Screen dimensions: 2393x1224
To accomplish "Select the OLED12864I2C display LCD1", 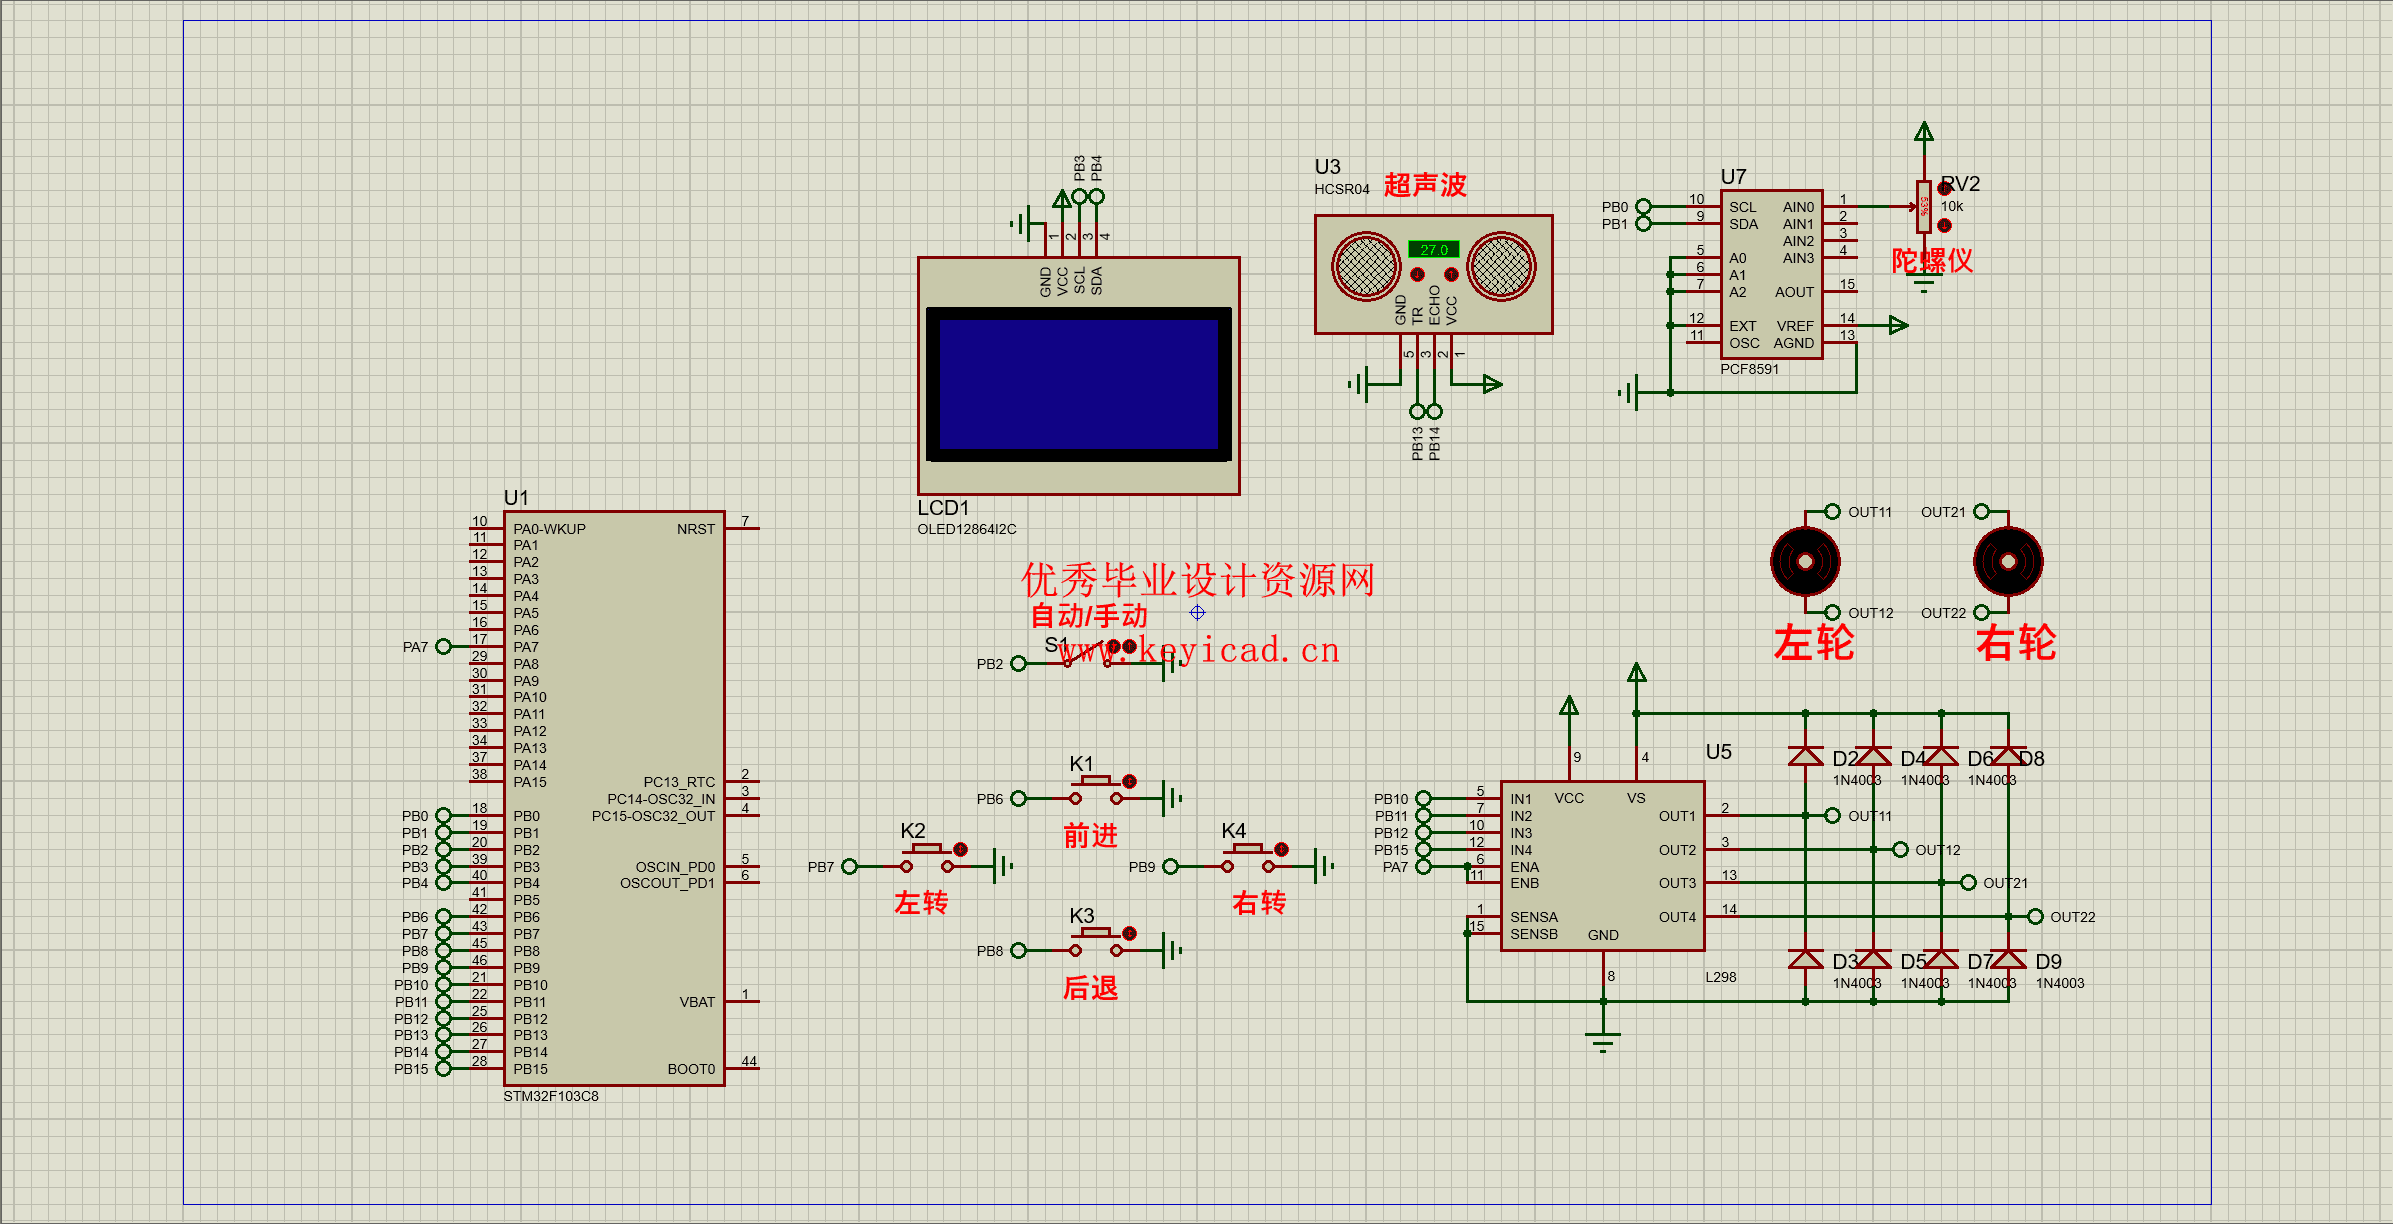I will pyautogui.click(x=1079, y=376).
